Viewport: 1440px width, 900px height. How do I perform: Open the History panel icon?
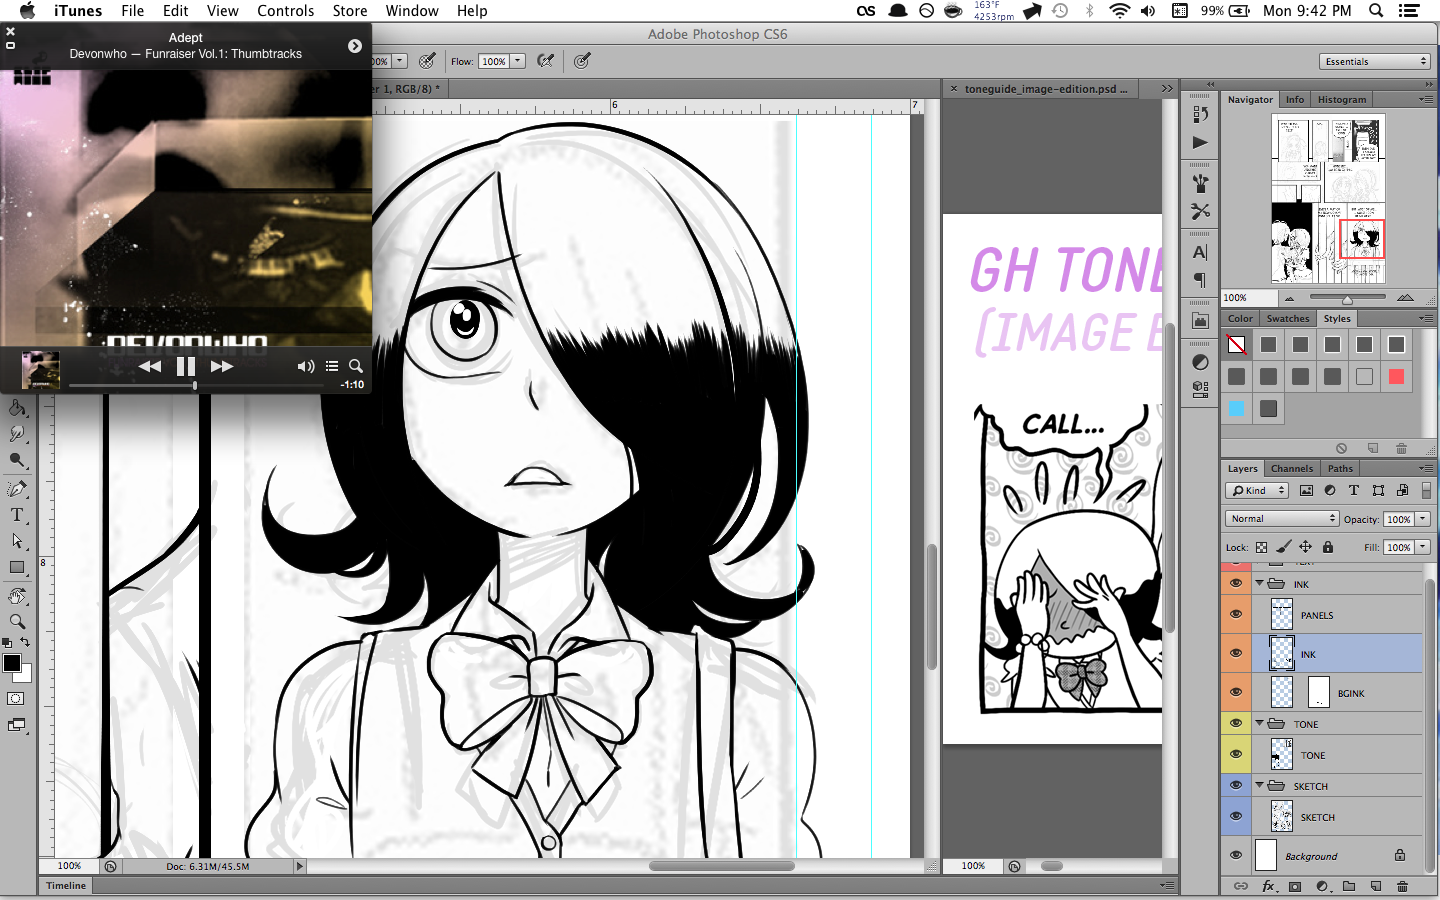[1200, 115]
